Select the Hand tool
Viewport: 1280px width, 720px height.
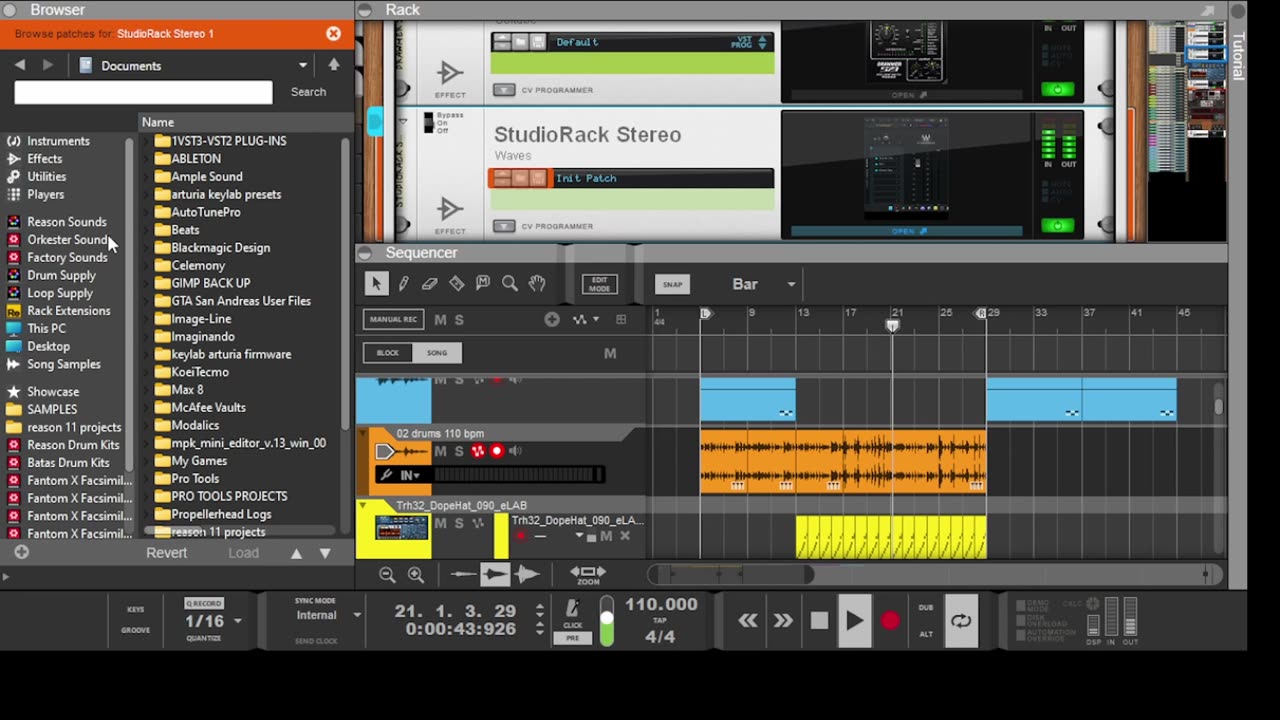pyautogui.click(x=537, y=284)
